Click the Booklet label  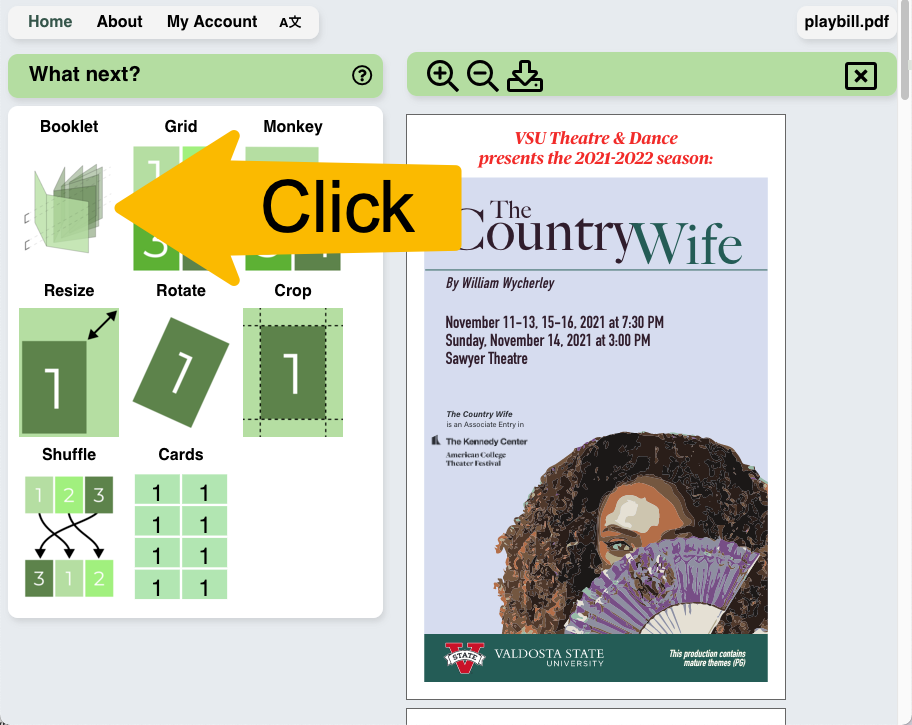pyautogui.click(x=69, y=126)
